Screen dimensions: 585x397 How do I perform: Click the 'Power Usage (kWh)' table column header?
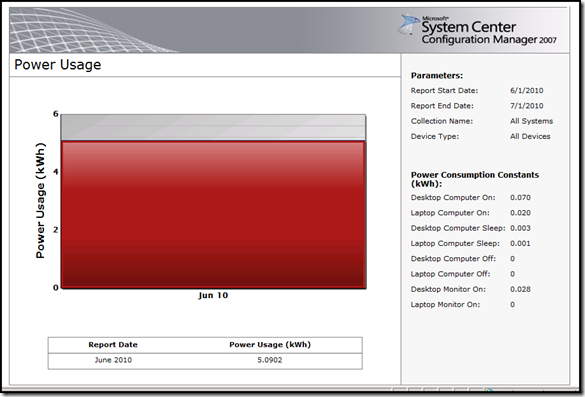pos(270,345)
